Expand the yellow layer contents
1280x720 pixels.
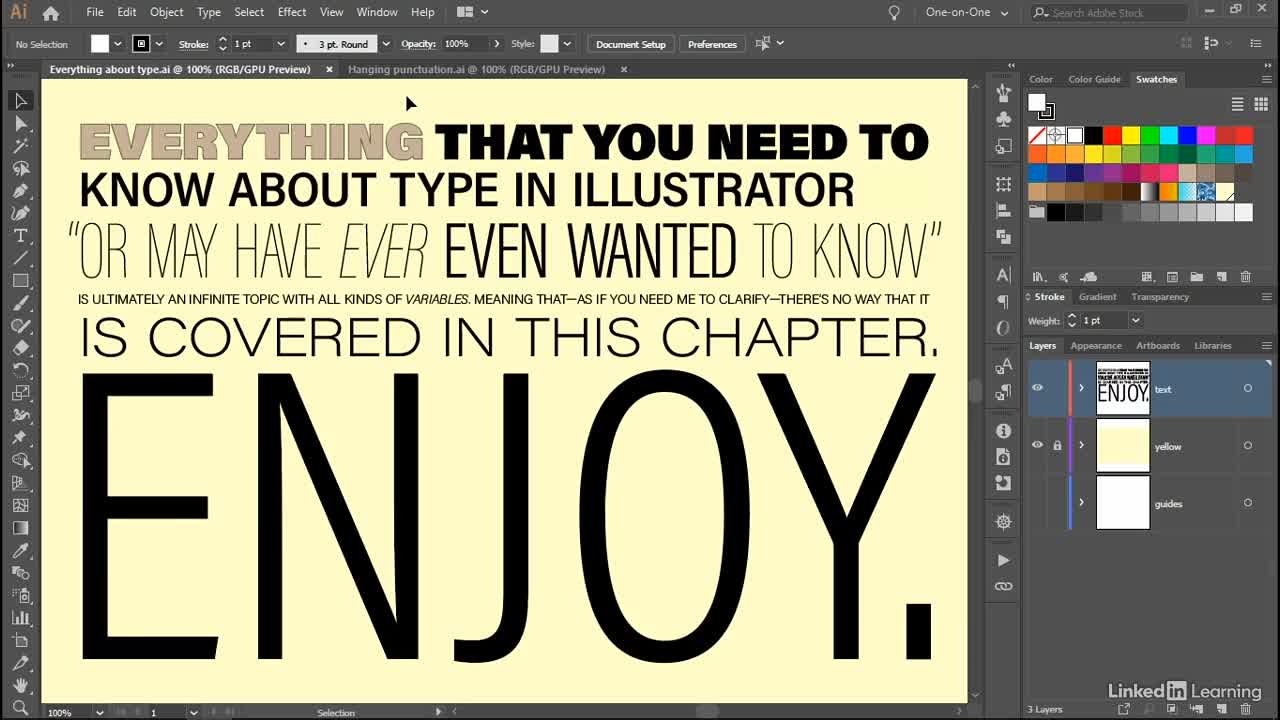click(x=1081, y=445)
